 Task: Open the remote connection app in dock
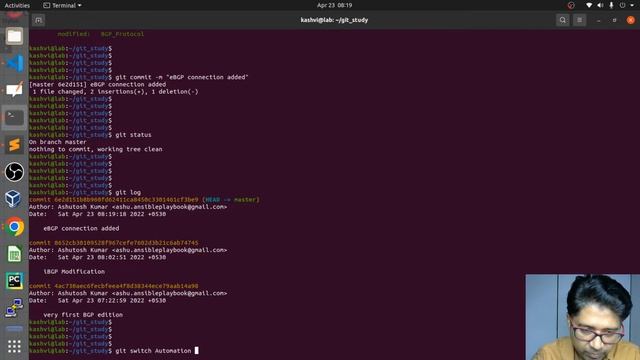pos(14,308)
